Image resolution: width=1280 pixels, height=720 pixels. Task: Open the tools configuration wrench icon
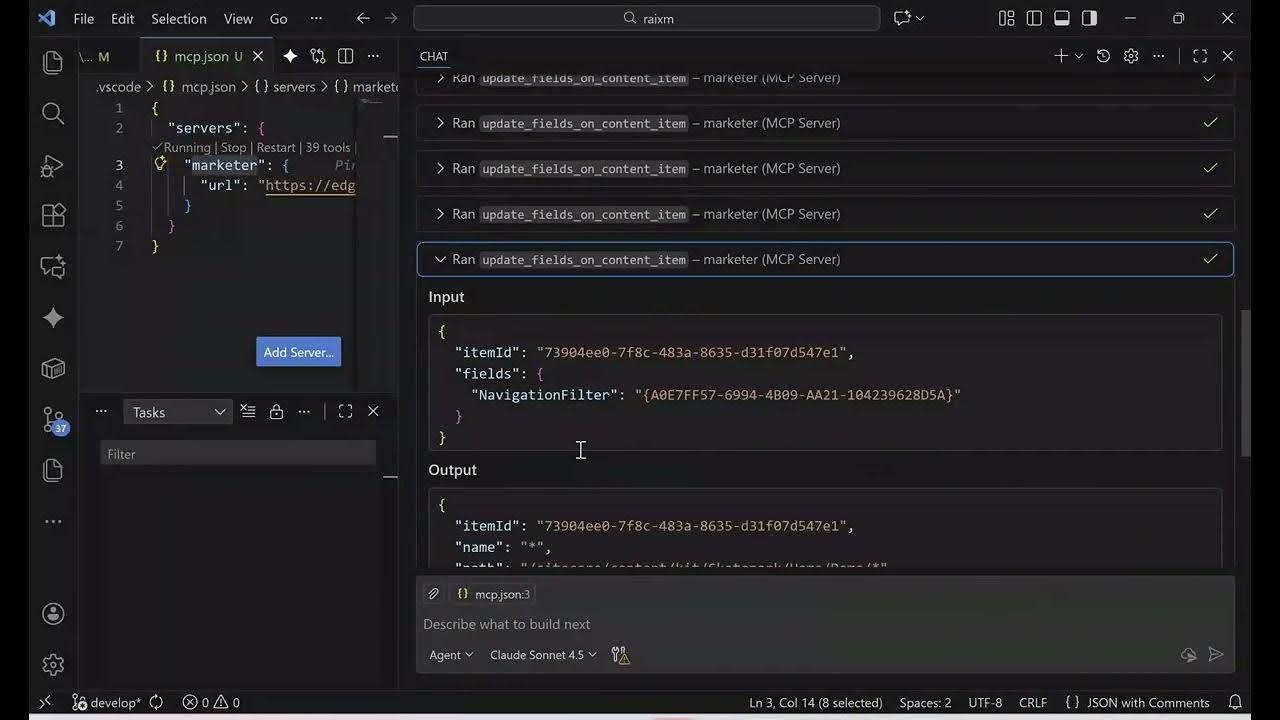coord(620,655)
